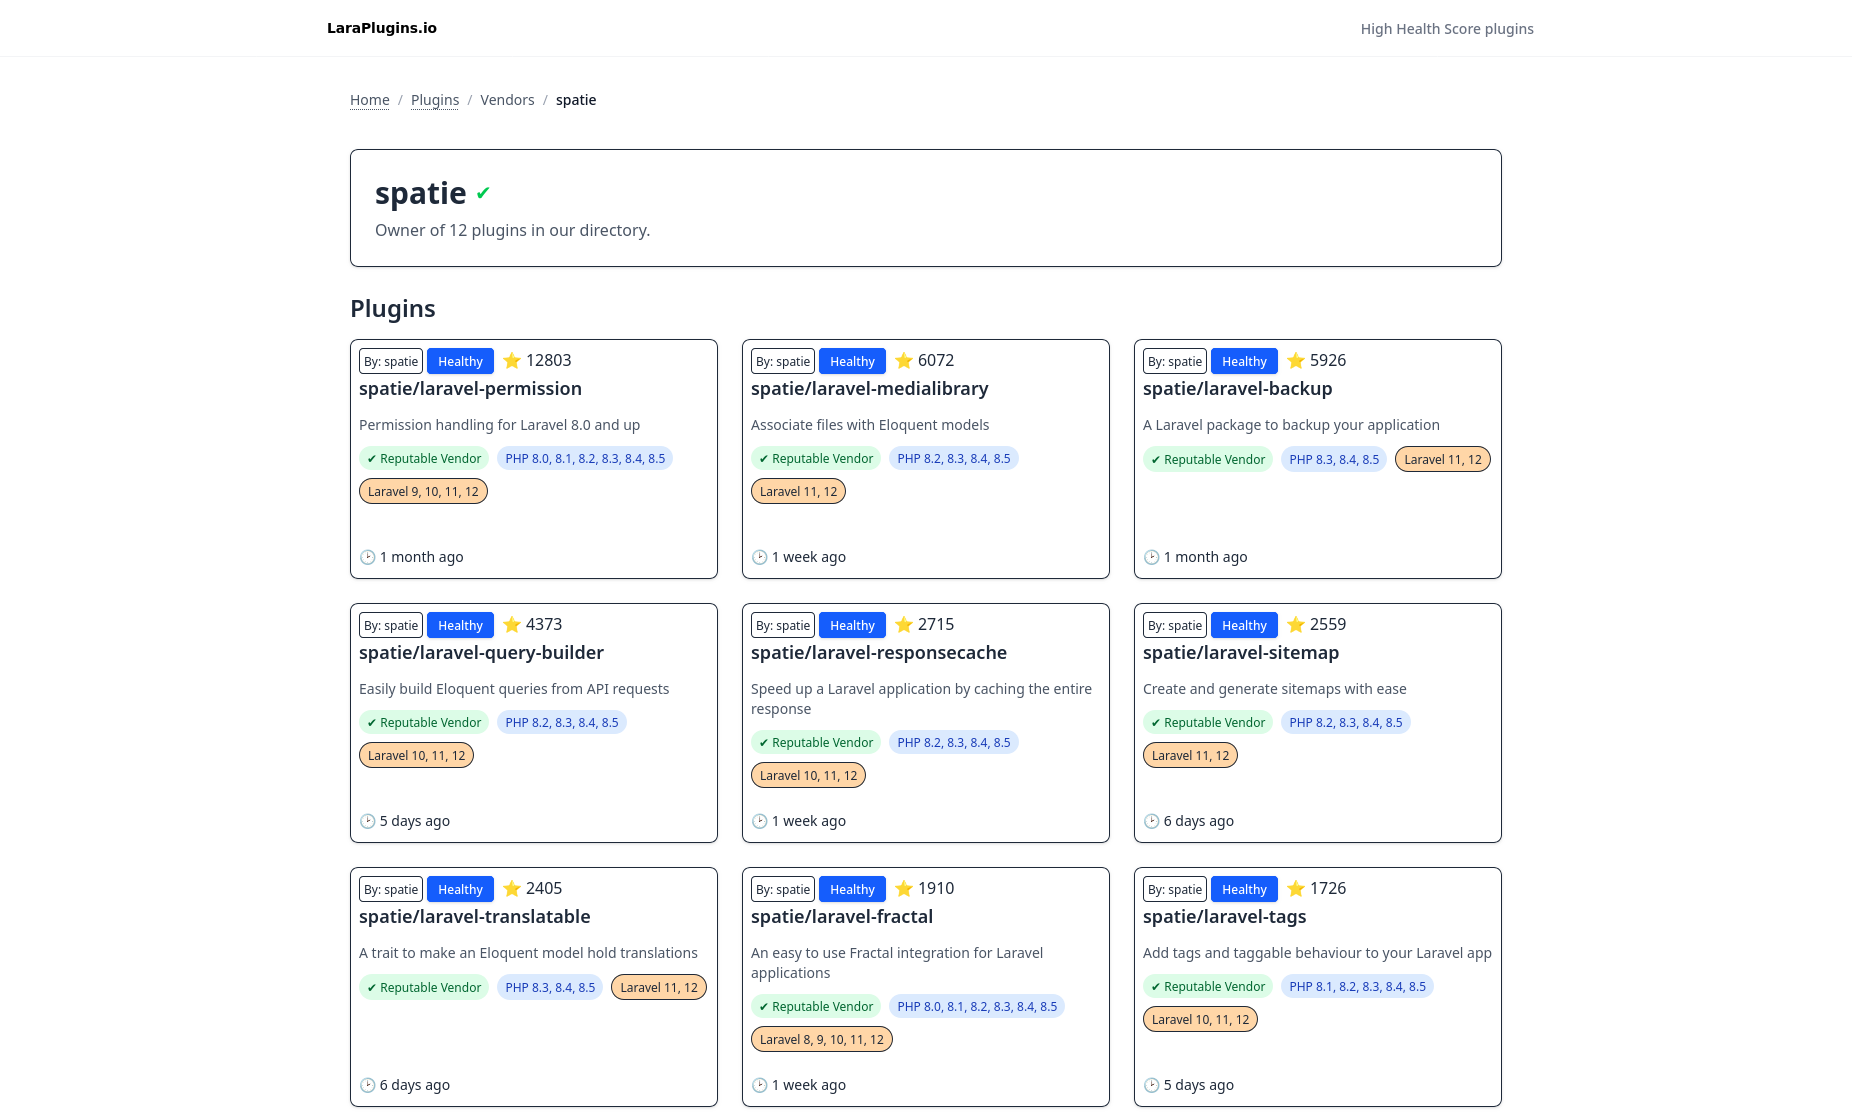Click the star icon beside 2715
Image resolution: width=1852 pixels, height=1114 pixels.
tap(904, 624)
